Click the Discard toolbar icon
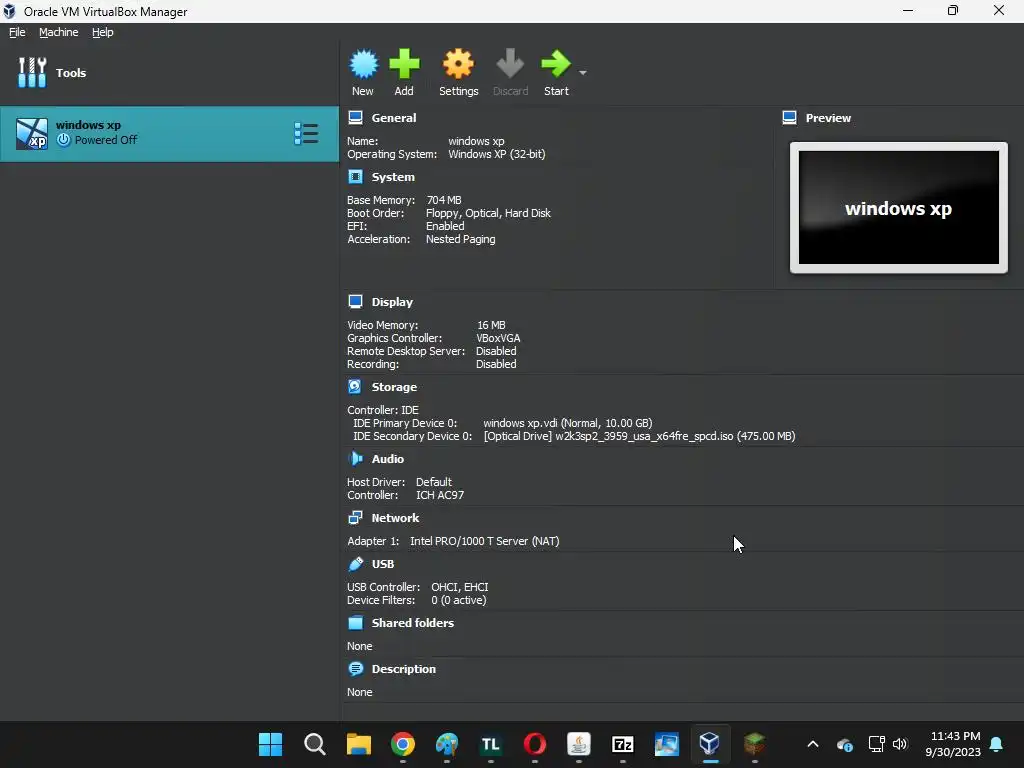 [x=510, y=64]
